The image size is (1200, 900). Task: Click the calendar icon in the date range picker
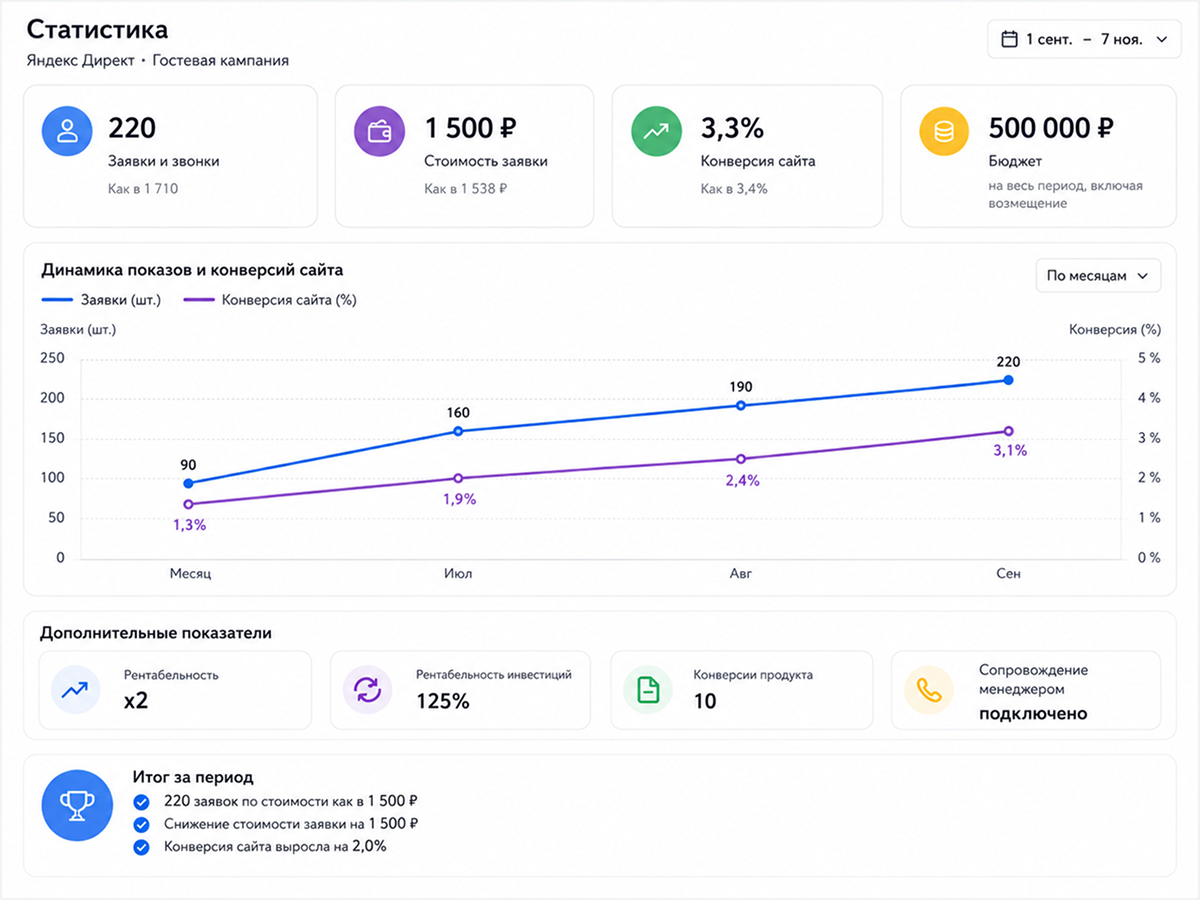[1009, 39]
